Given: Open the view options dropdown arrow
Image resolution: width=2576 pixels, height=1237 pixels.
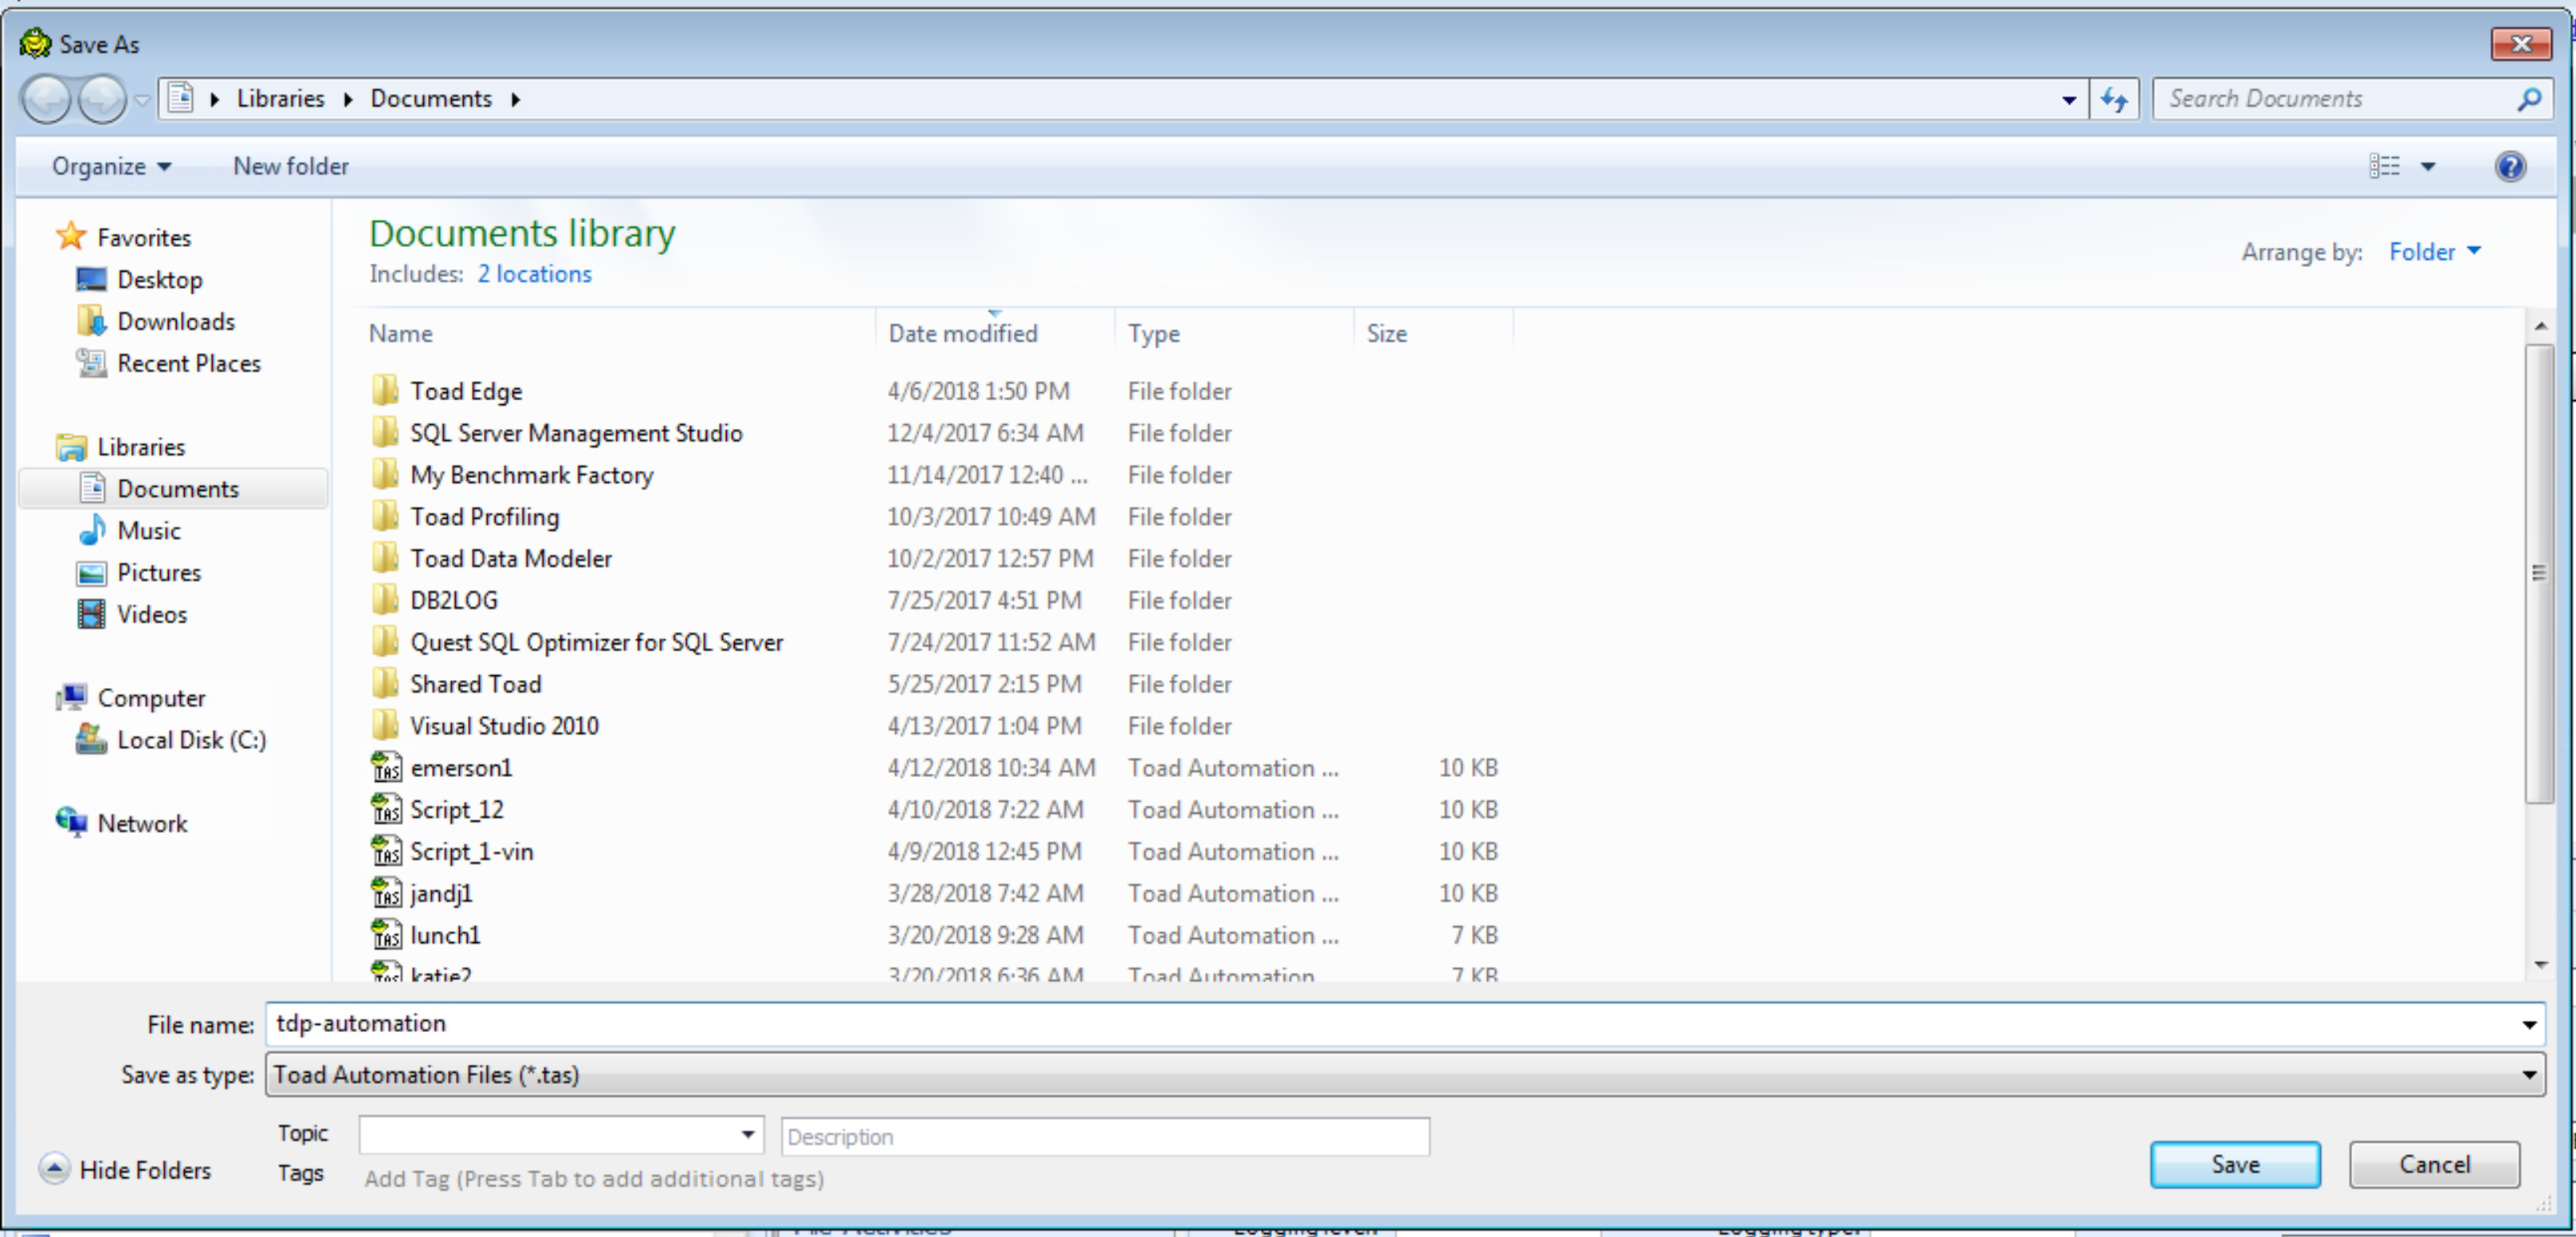Looking at the screenshot, I should 2428,166.
